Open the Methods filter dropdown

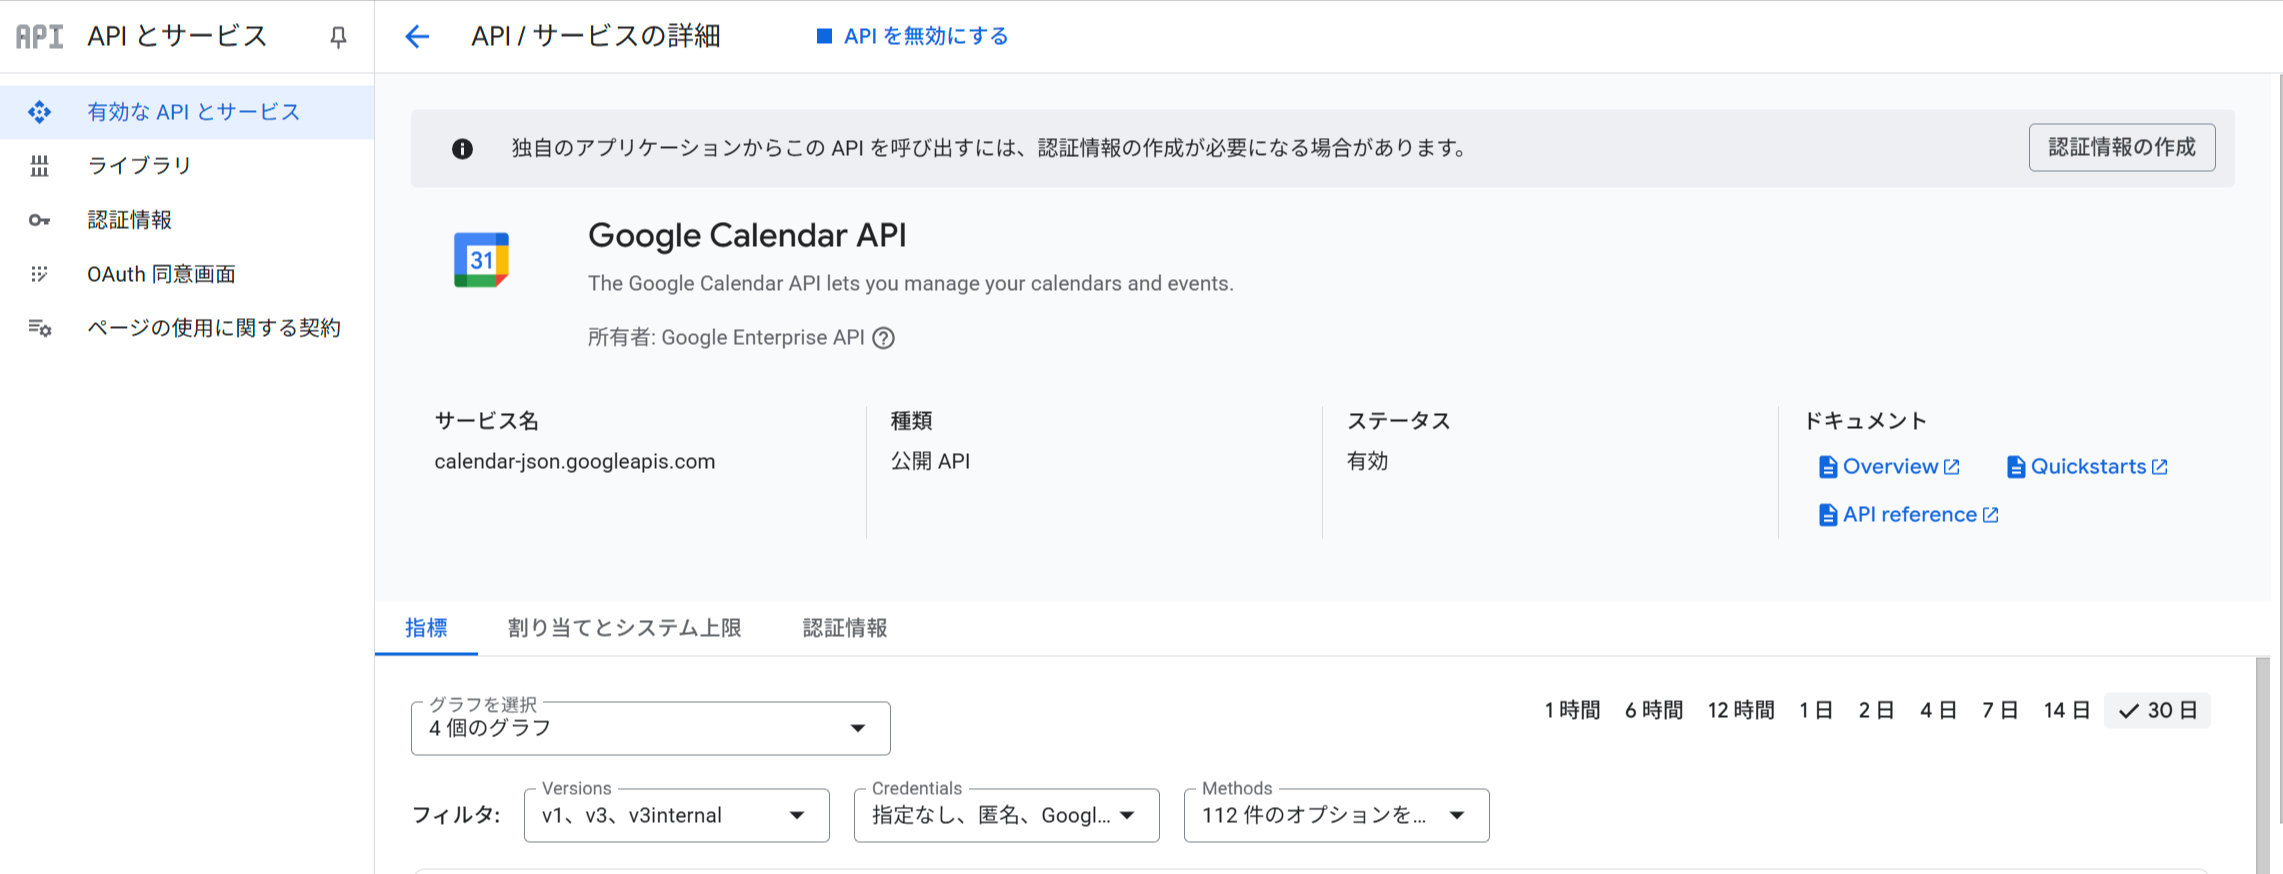tap(1336, 815)
